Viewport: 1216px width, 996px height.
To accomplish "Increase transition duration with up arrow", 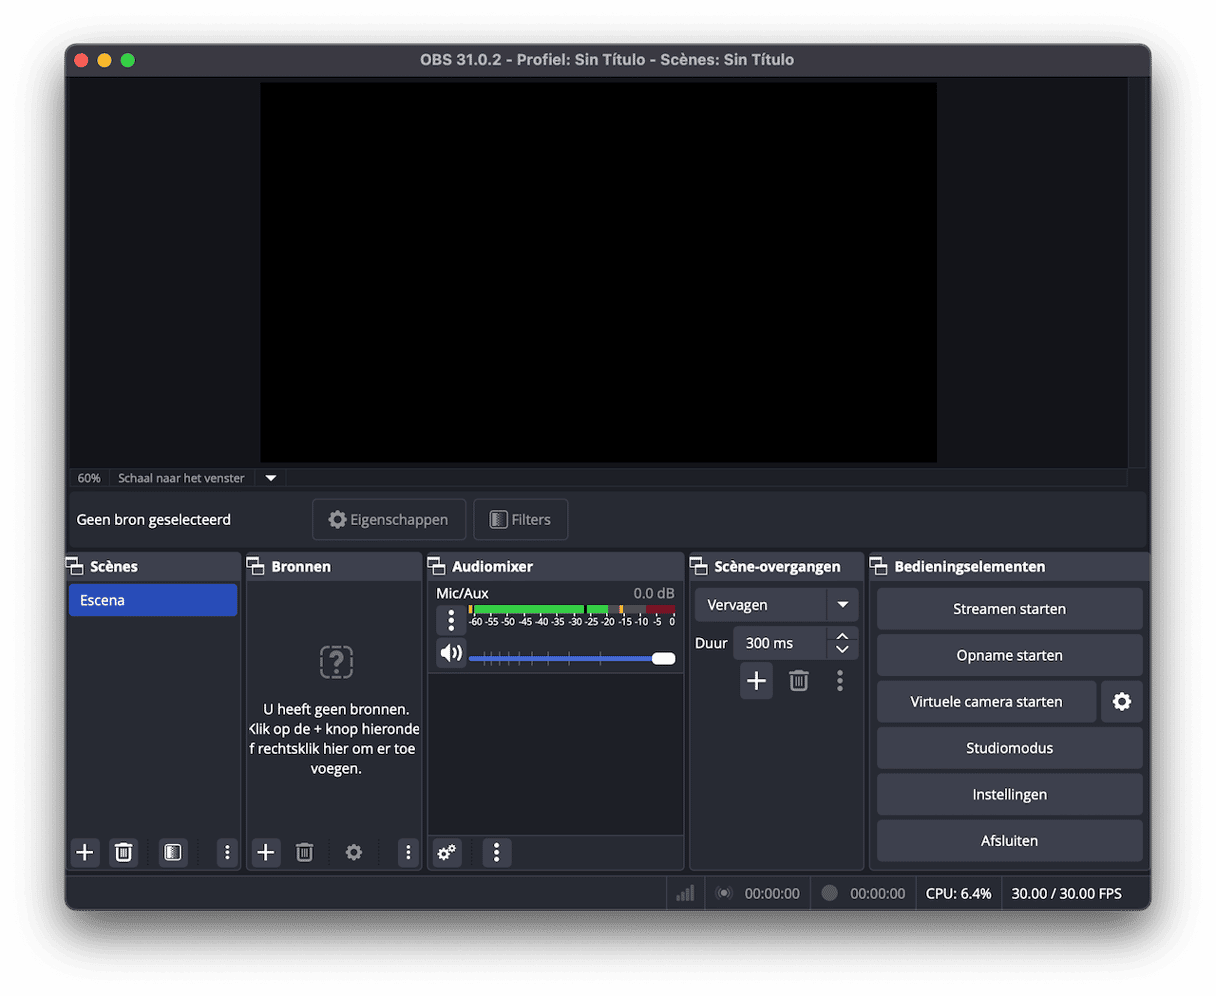I will pos(842,636).
